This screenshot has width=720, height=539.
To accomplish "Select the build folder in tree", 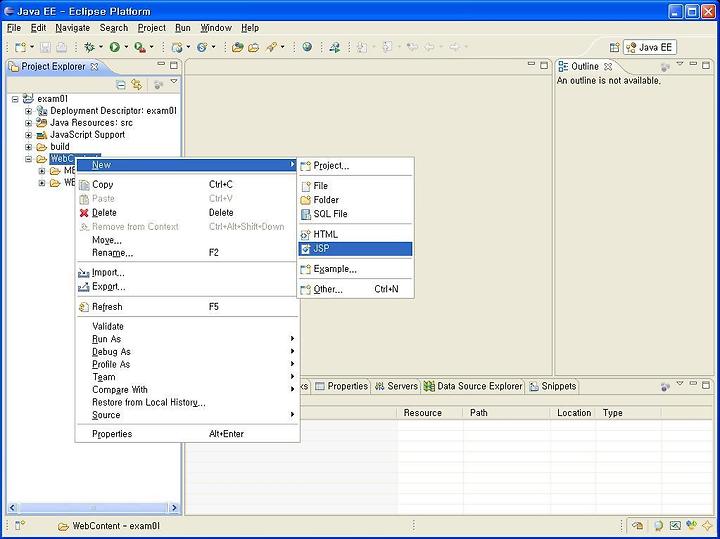I will tap(60, 147).
